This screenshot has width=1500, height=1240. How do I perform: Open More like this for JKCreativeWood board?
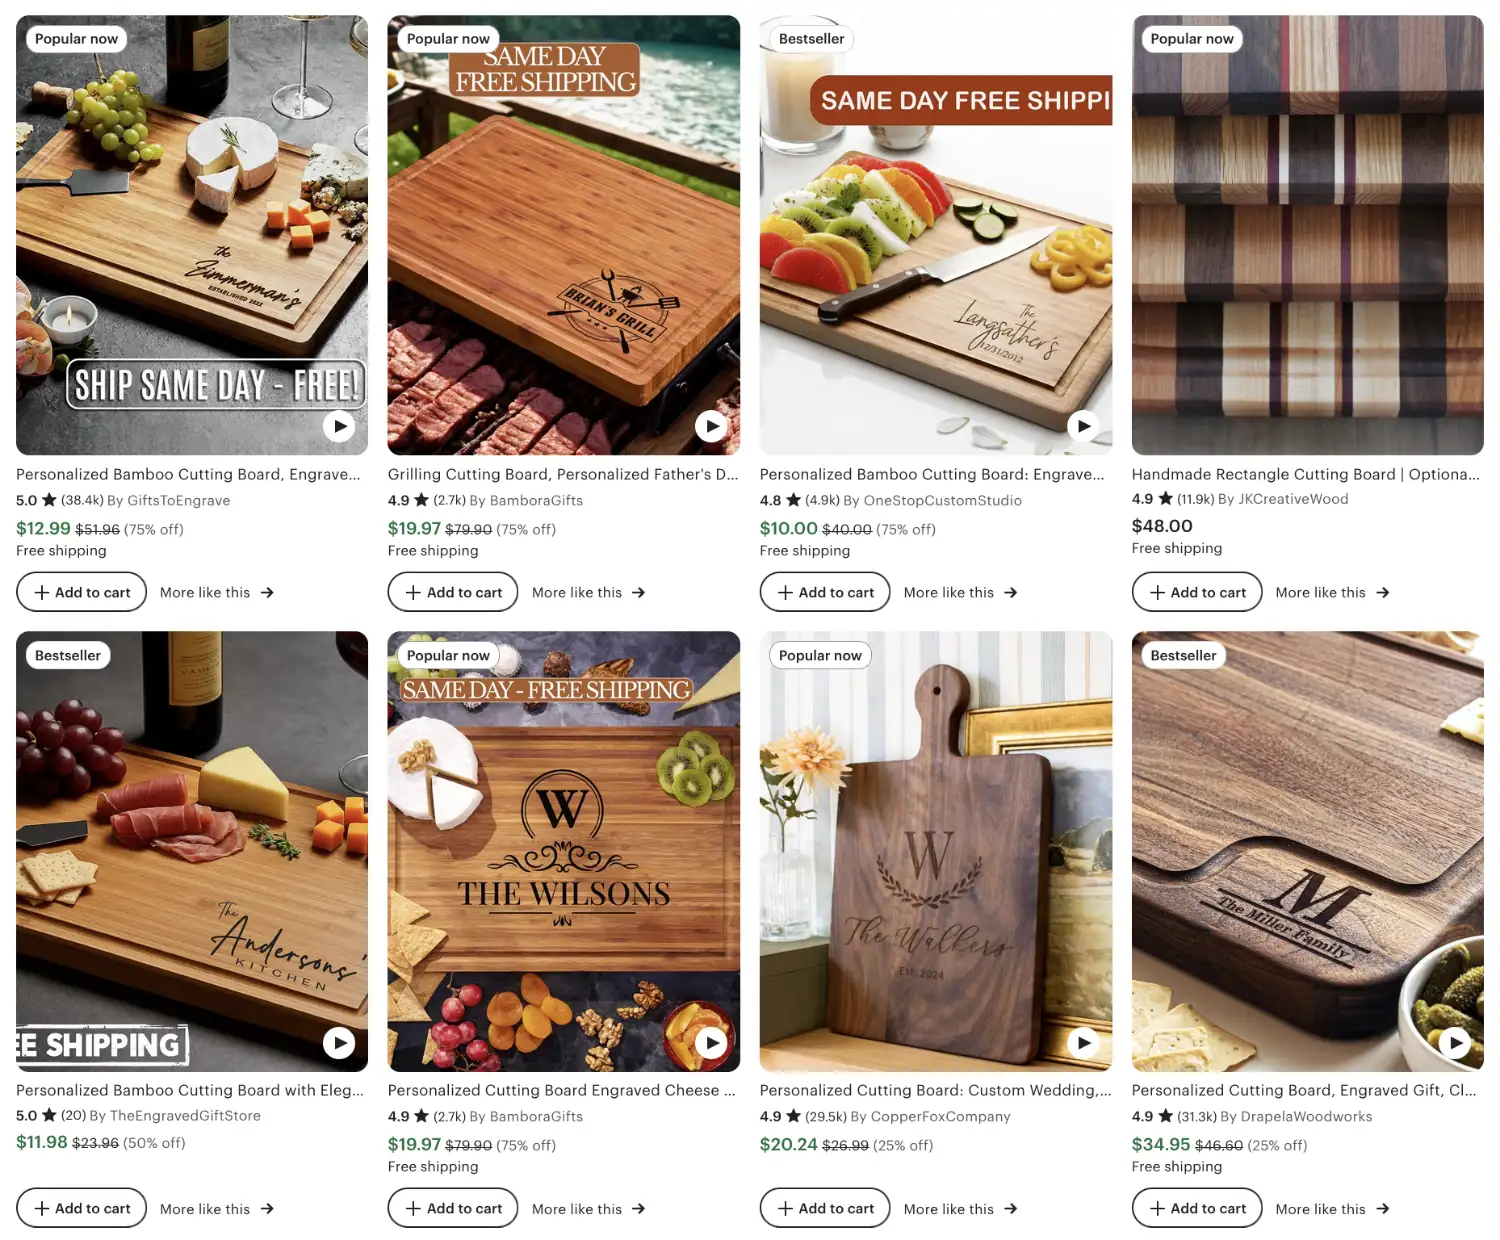point(1332,592)
